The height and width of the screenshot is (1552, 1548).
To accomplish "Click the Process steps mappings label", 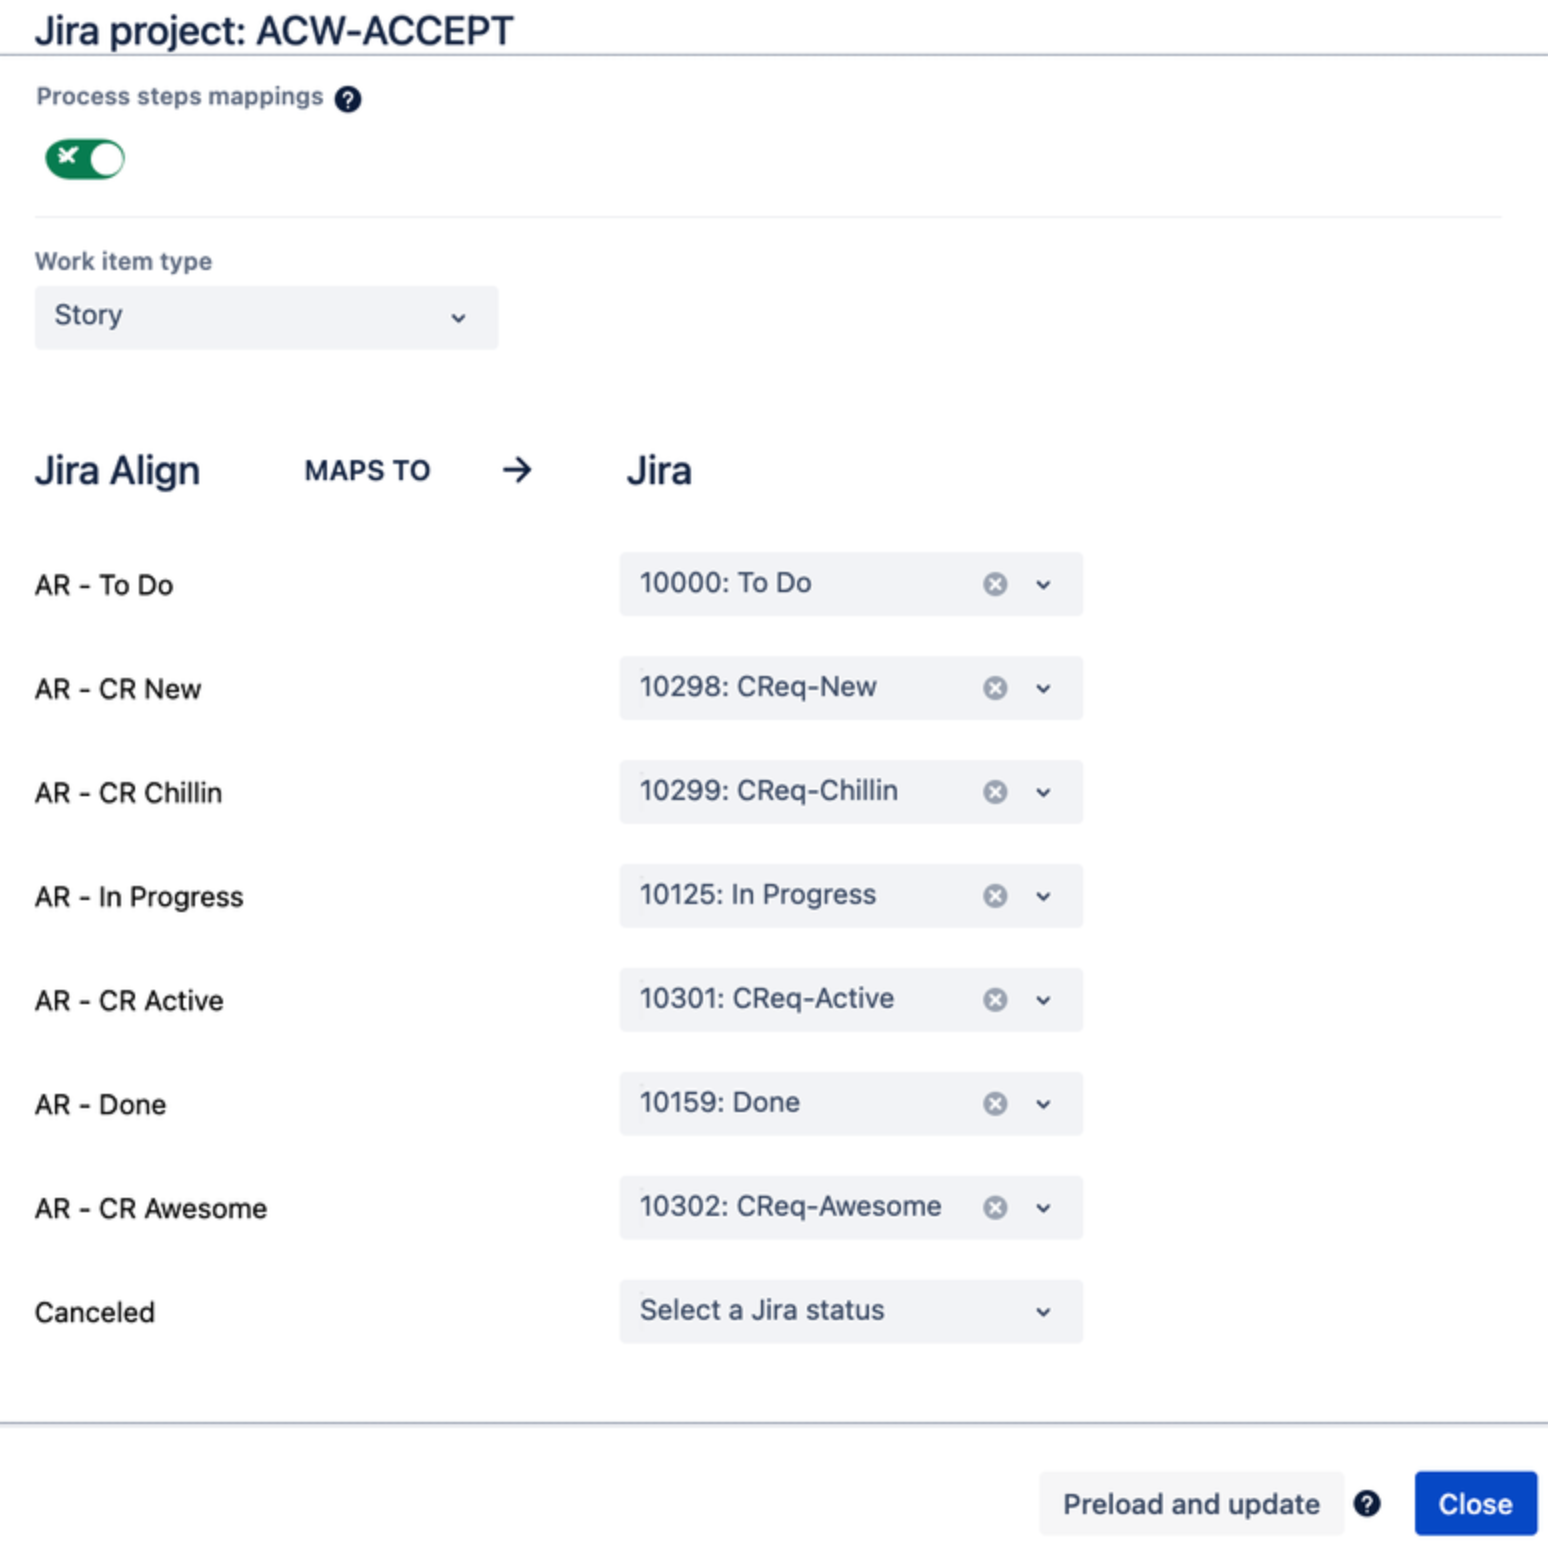I will 179,97.
